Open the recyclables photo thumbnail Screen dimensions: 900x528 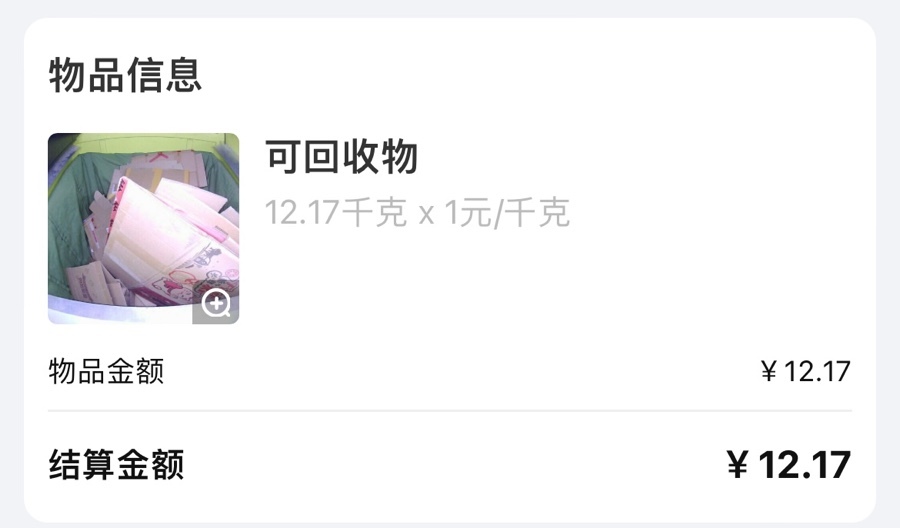click(143, 228)
